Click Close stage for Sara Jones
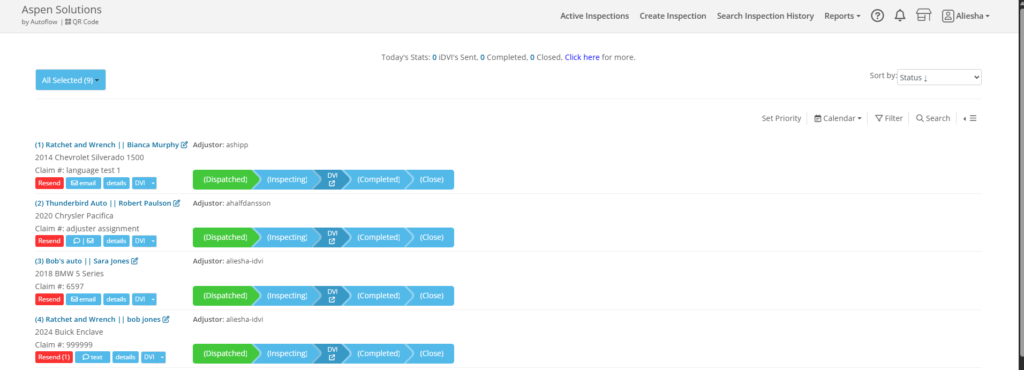Screen dimensions: 1024x370 click(431, 296)
